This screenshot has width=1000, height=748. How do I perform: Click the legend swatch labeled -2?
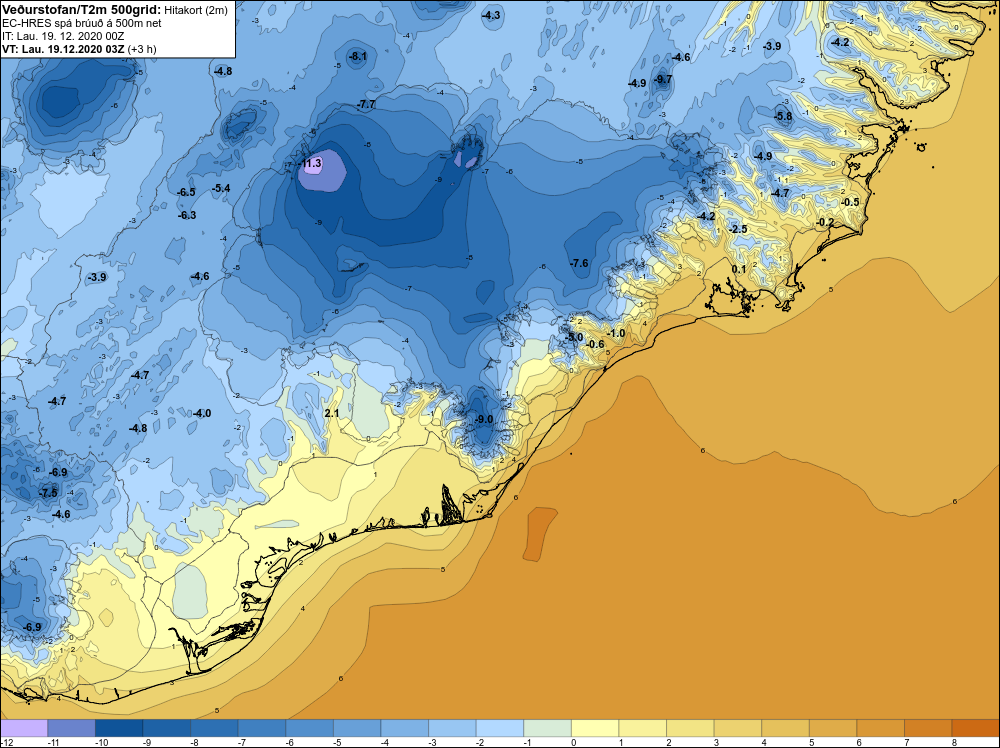pos(500,728)
